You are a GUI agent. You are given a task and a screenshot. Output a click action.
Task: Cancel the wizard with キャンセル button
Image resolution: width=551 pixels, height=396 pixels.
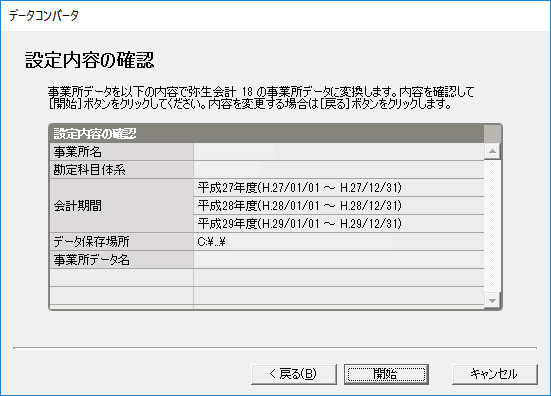click(x=494, y=374)
